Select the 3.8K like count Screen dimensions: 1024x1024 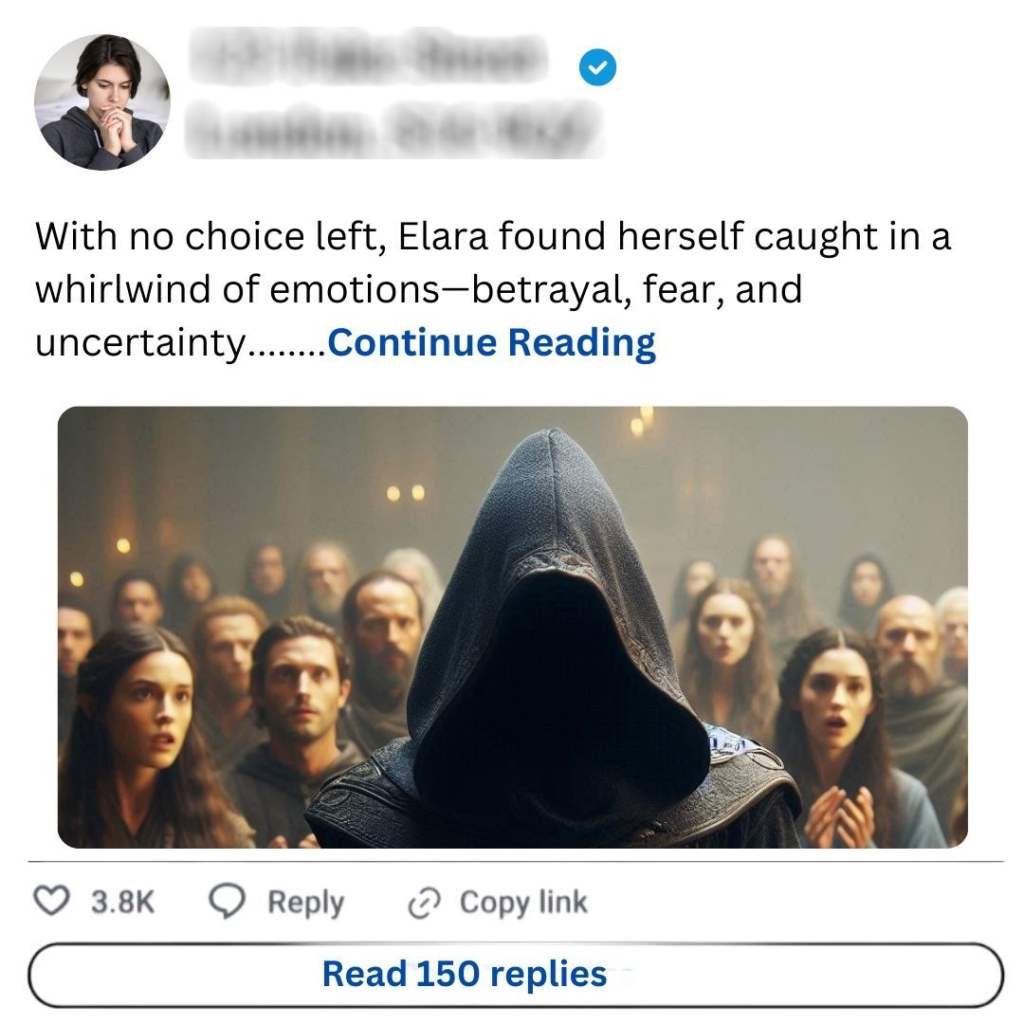tap(122, 902)
